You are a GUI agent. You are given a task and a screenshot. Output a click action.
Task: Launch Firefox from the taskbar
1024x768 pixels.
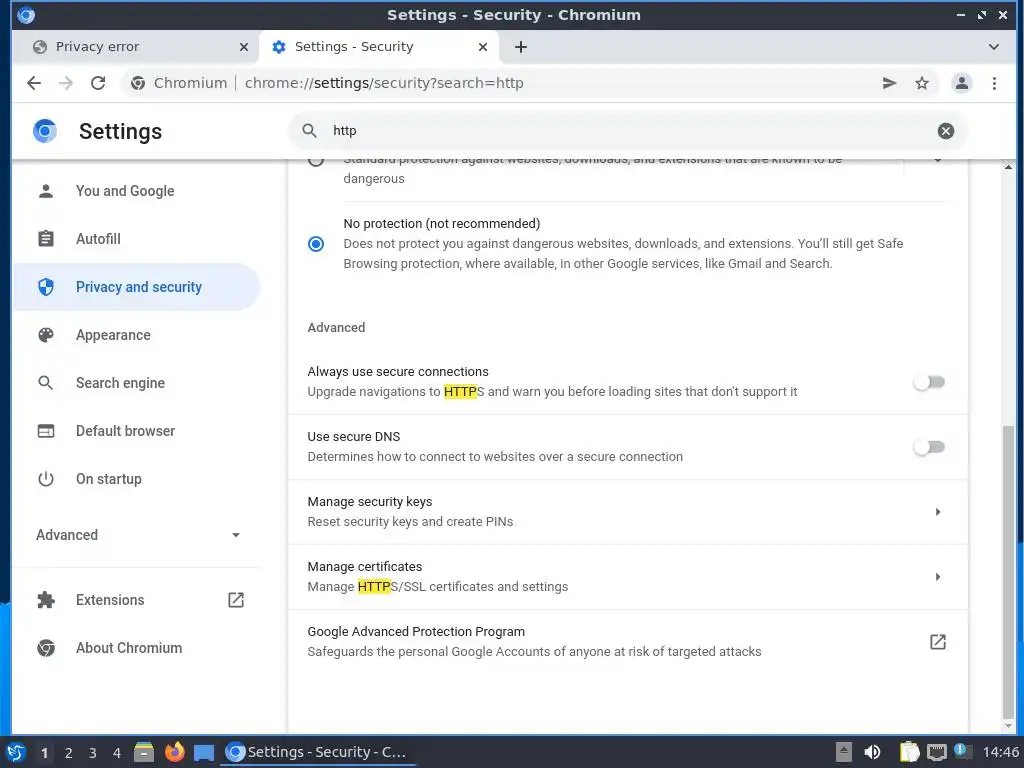point(174,752)
